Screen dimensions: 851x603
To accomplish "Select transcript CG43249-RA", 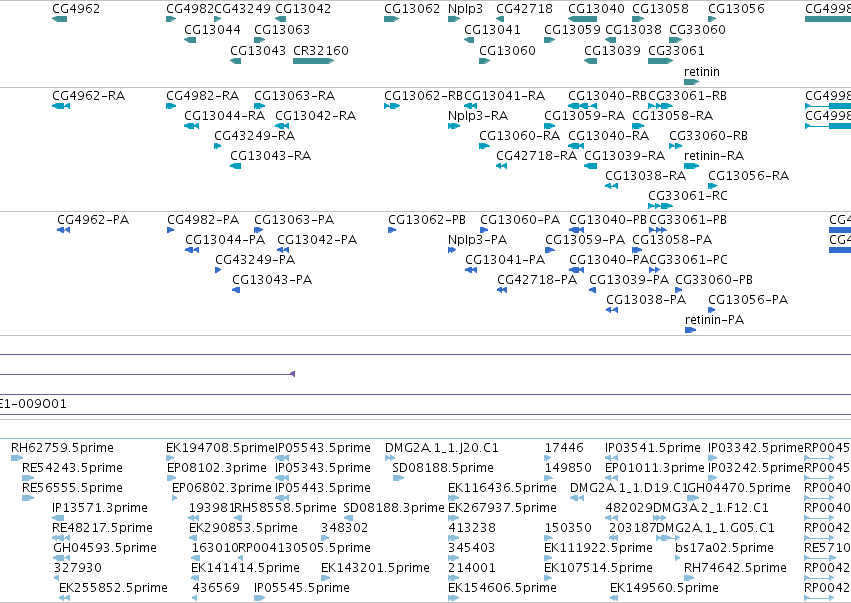I will tap(255, 136).
